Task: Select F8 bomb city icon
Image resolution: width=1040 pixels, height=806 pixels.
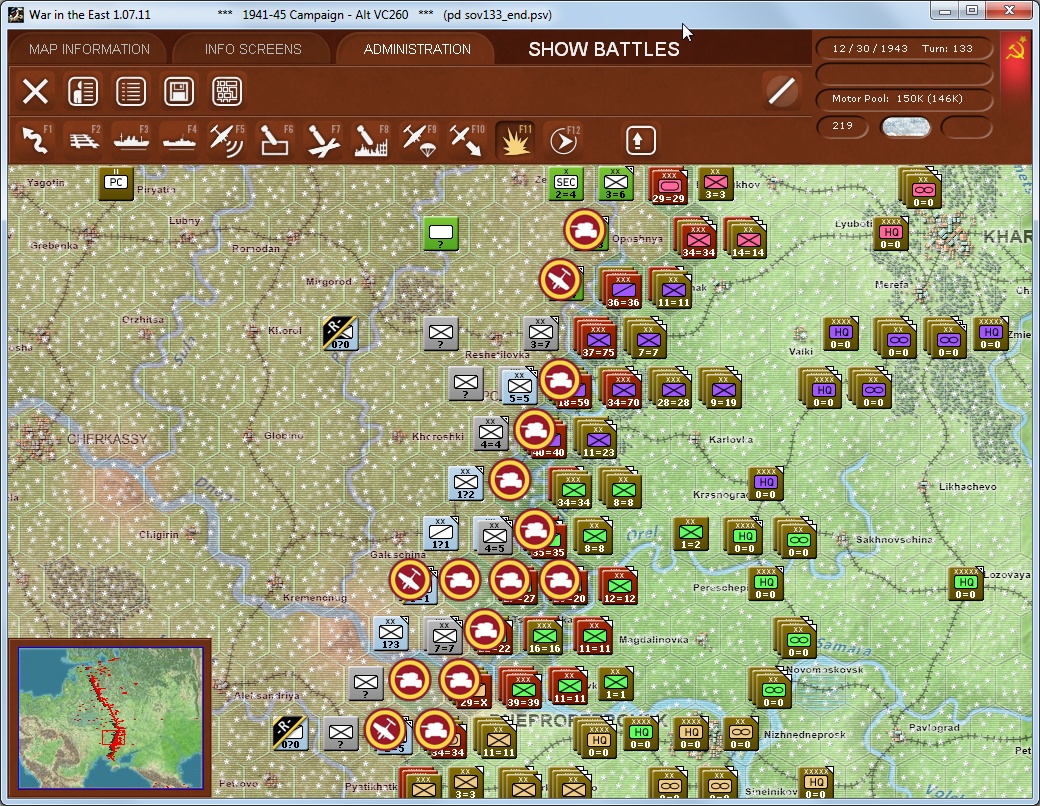Action: (371, 140)
